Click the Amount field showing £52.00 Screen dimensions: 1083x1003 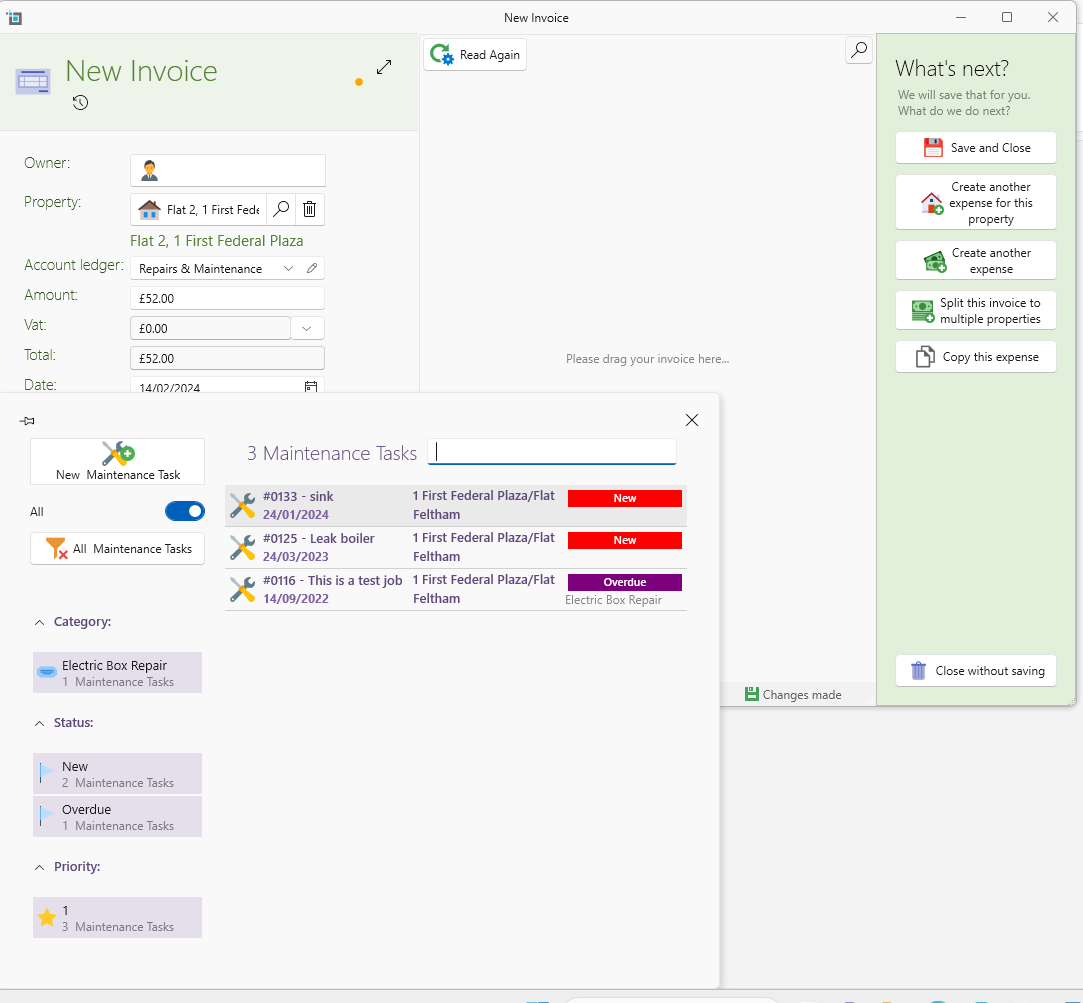pyautogui.click(x=227, y=298)
